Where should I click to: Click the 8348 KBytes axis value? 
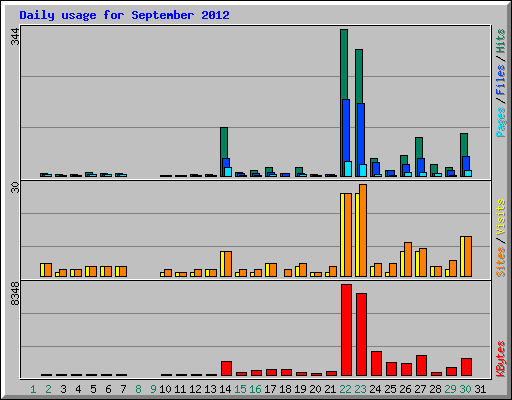(x=15, y=294)
